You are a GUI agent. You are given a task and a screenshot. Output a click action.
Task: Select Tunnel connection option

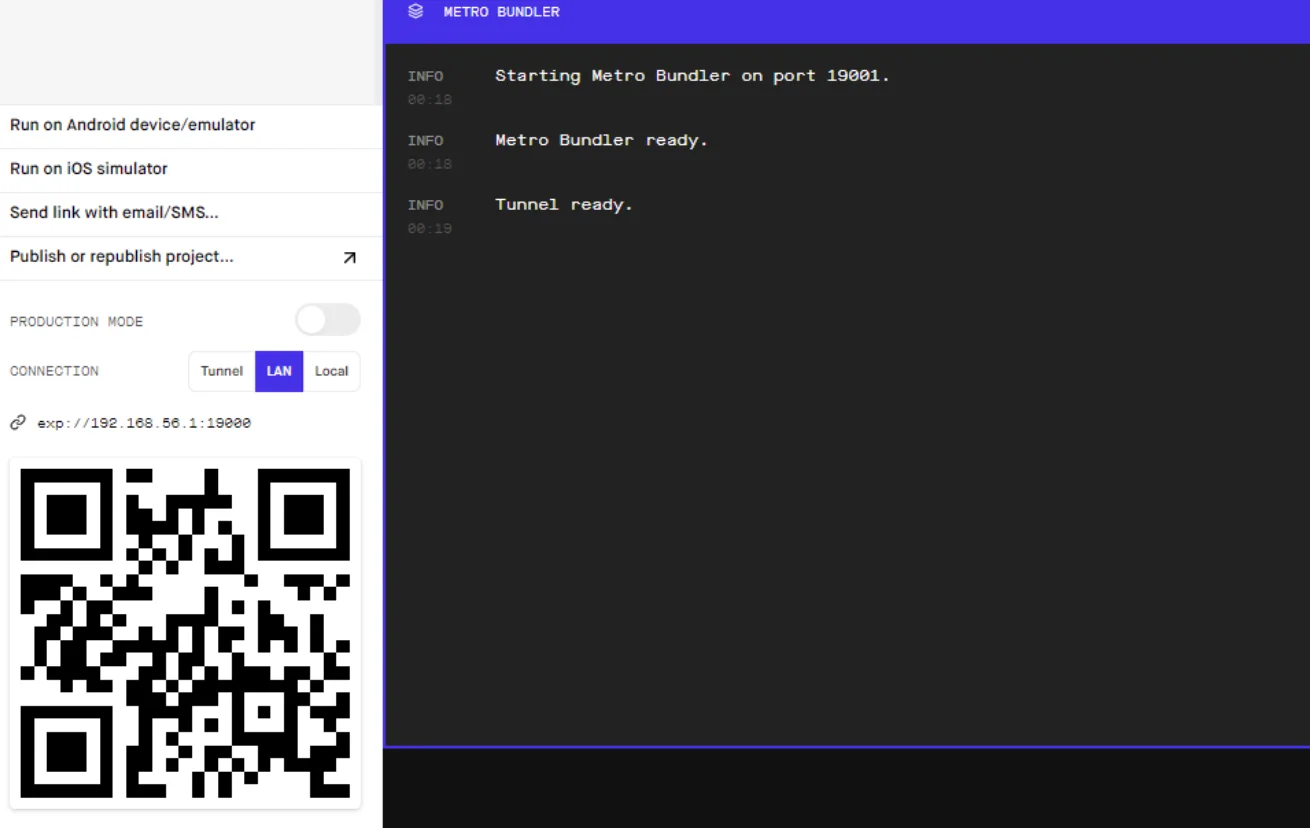coord(222,371)
